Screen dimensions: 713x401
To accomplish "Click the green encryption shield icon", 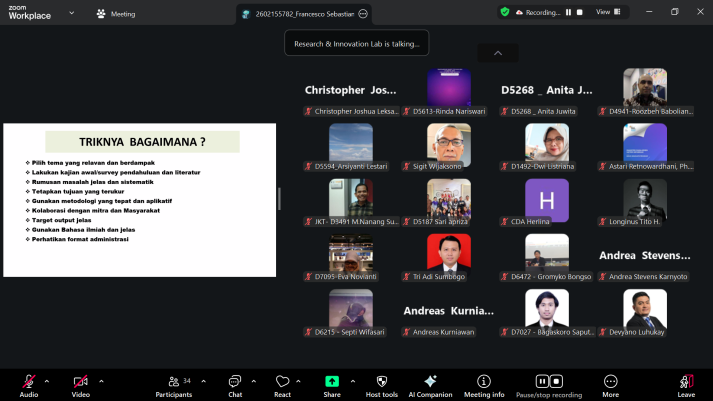I will click(x=505, y=12).
